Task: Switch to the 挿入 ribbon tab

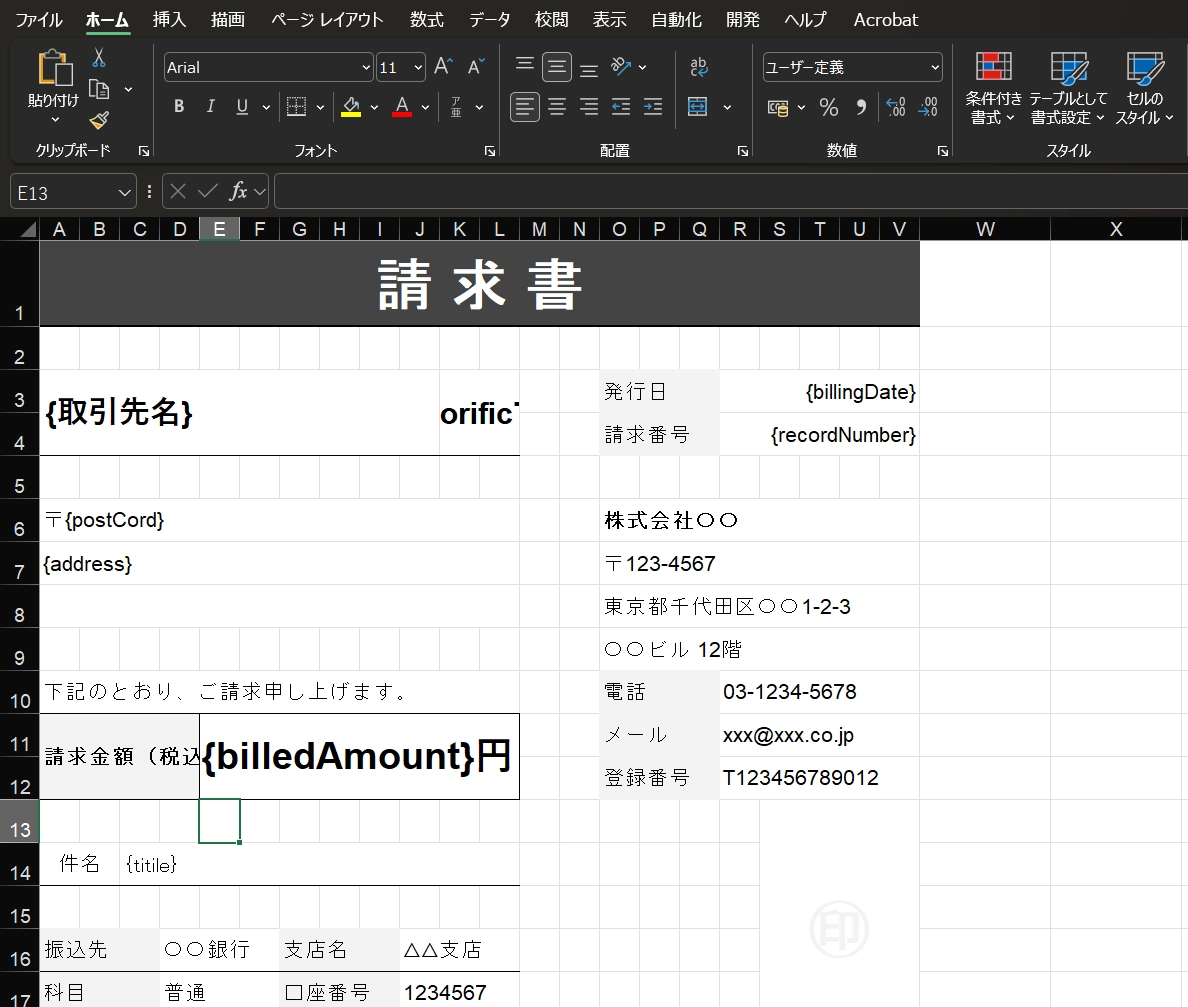Action: (x=169, y=20)
